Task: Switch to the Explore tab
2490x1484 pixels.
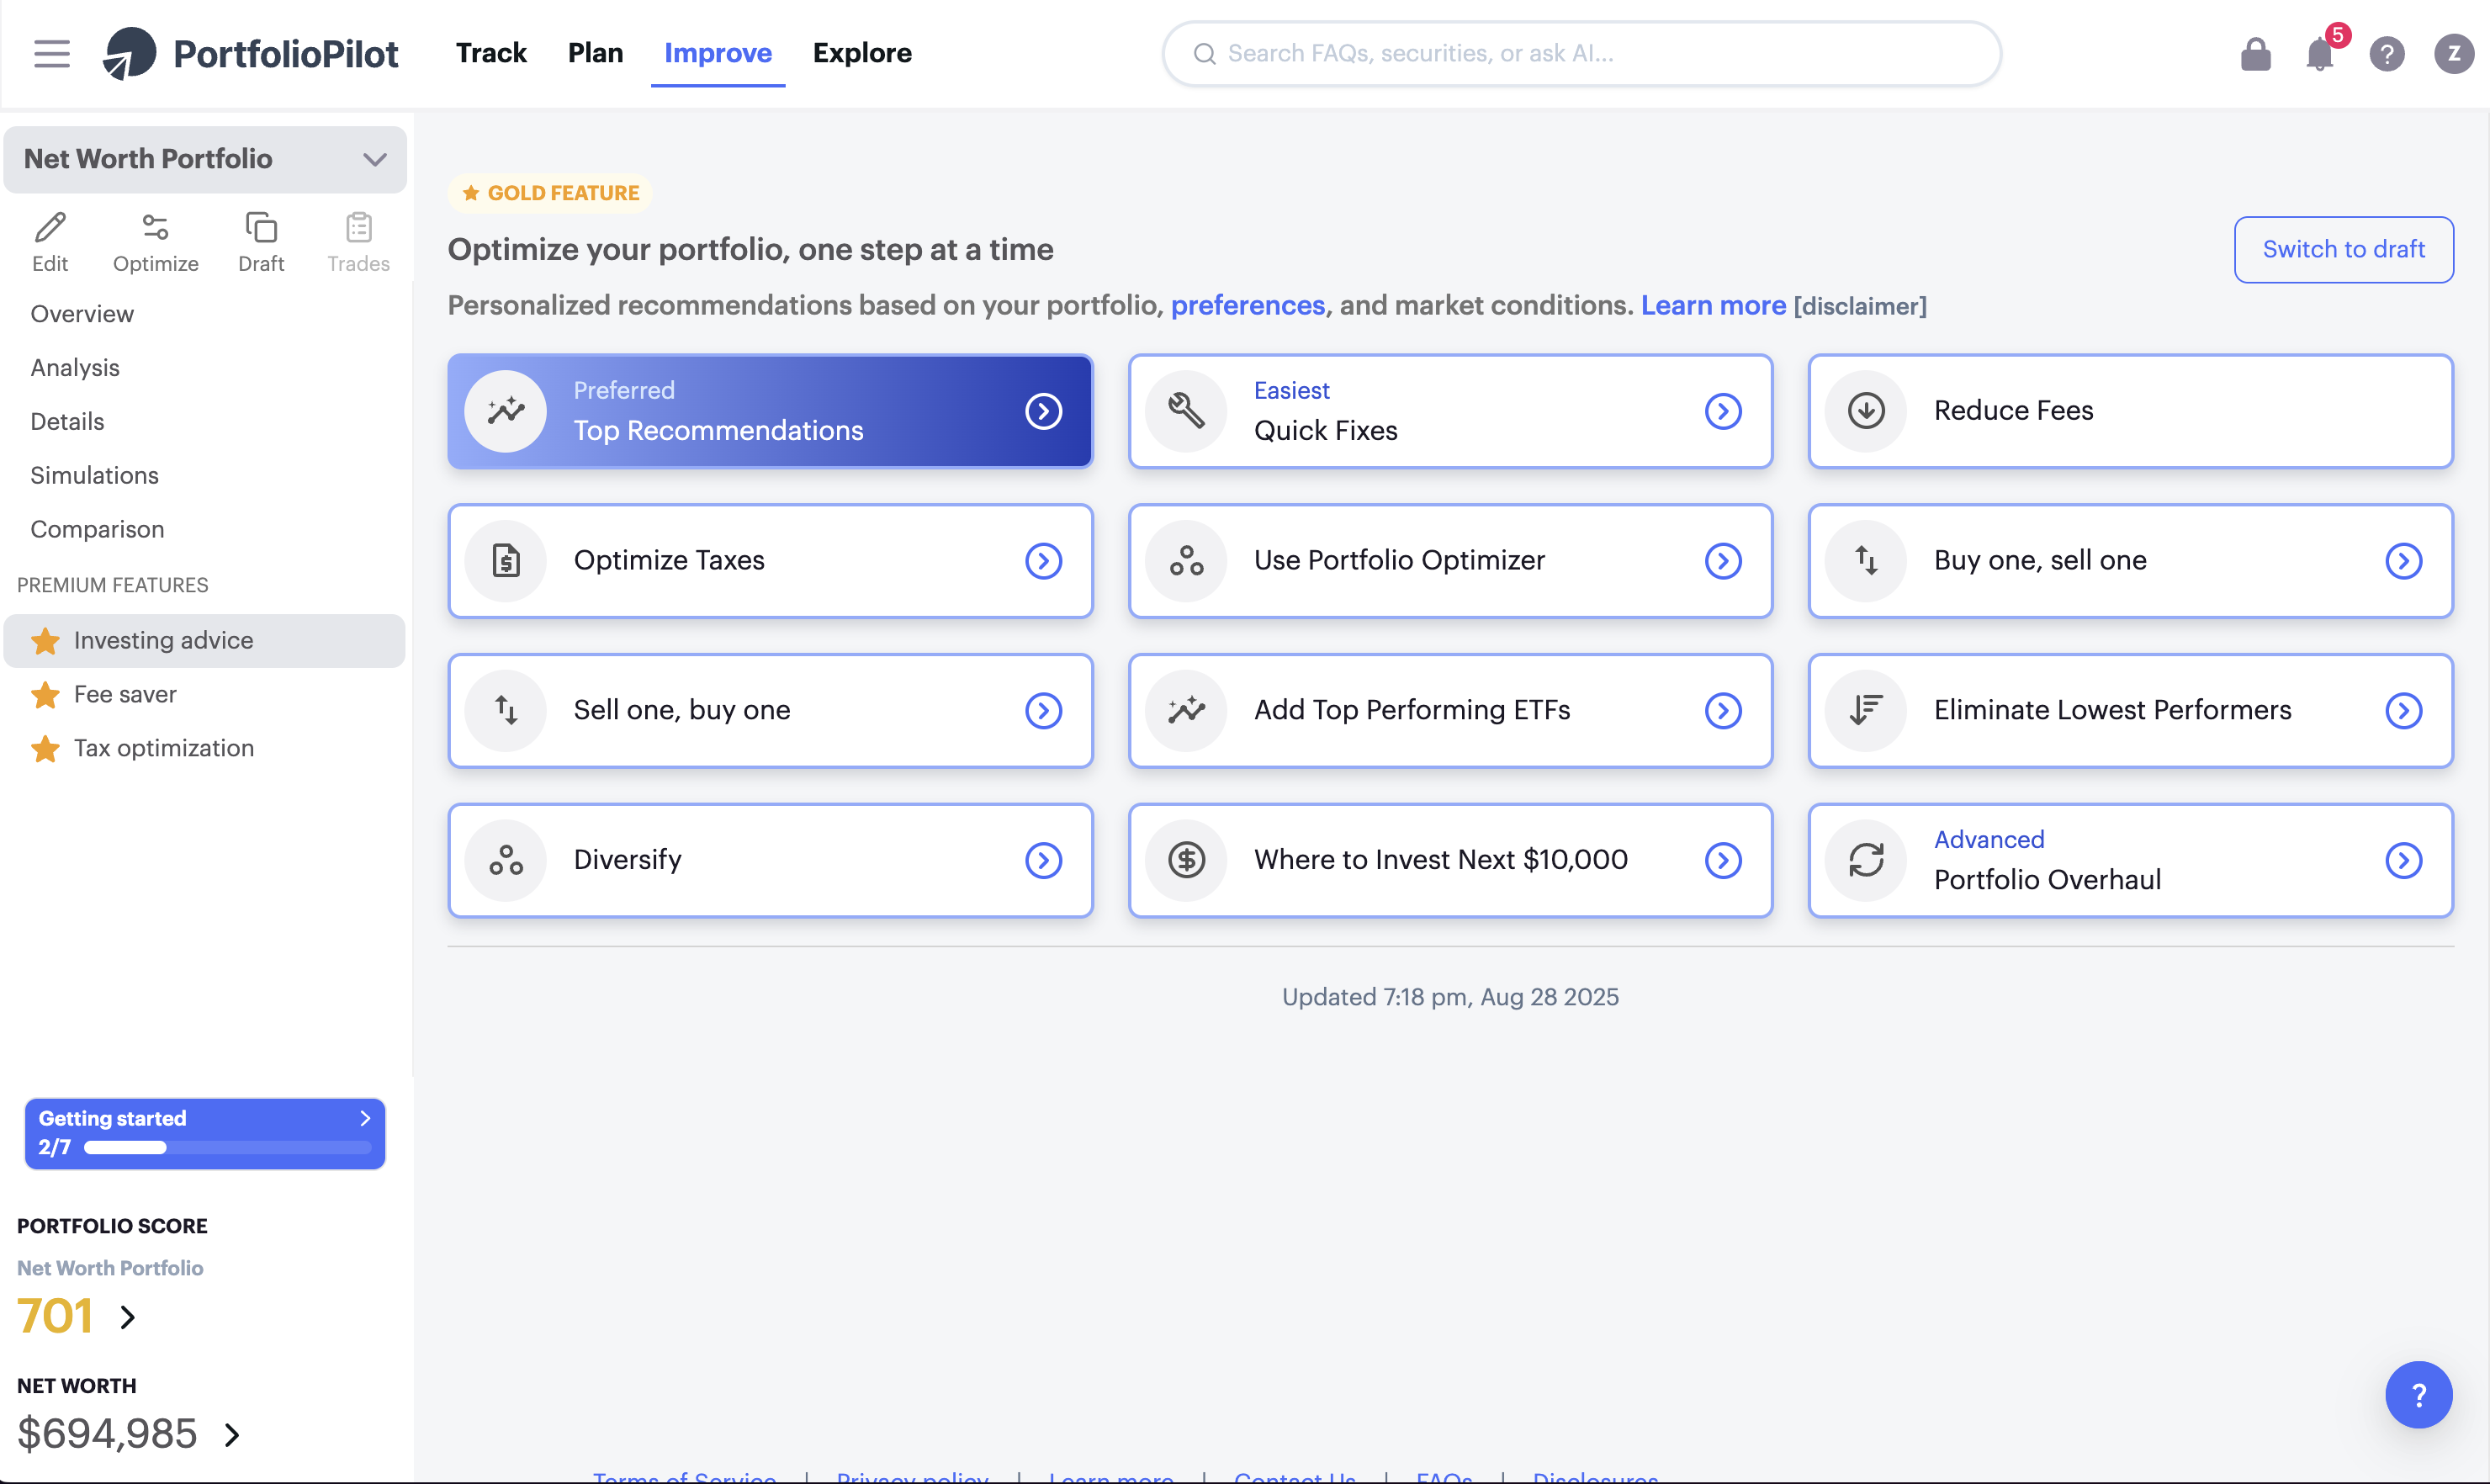Action: coord(862,53)
